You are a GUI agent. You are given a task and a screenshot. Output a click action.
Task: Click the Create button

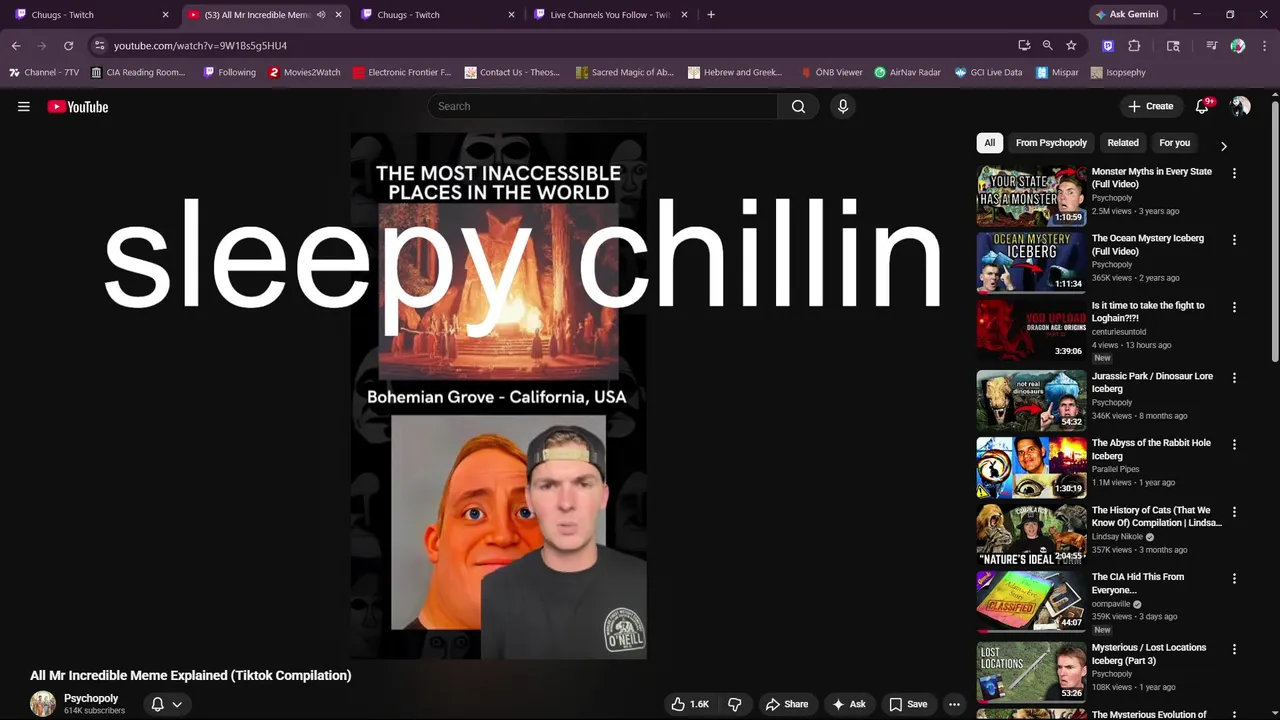pos(1150,106)
